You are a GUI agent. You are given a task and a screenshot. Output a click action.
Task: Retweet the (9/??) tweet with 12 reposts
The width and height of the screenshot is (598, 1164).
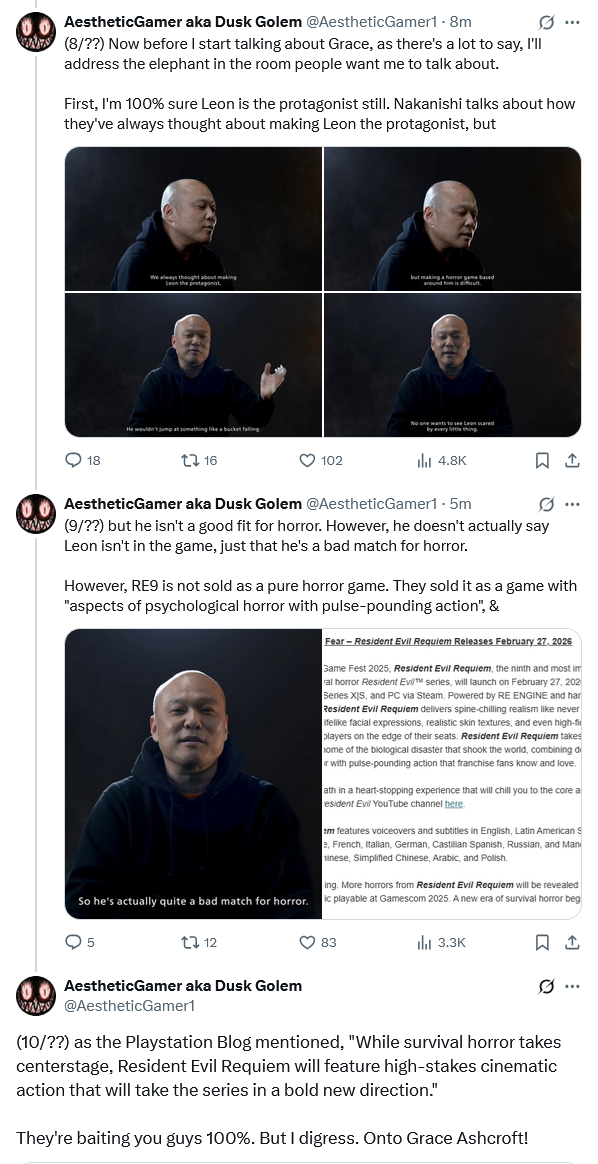click(199, 942)
